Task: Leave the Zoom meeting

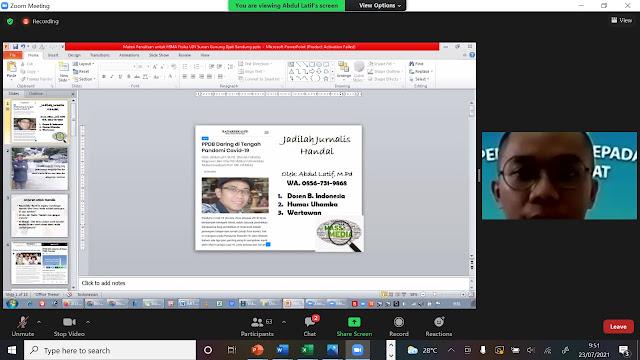Action: point(618,327)
